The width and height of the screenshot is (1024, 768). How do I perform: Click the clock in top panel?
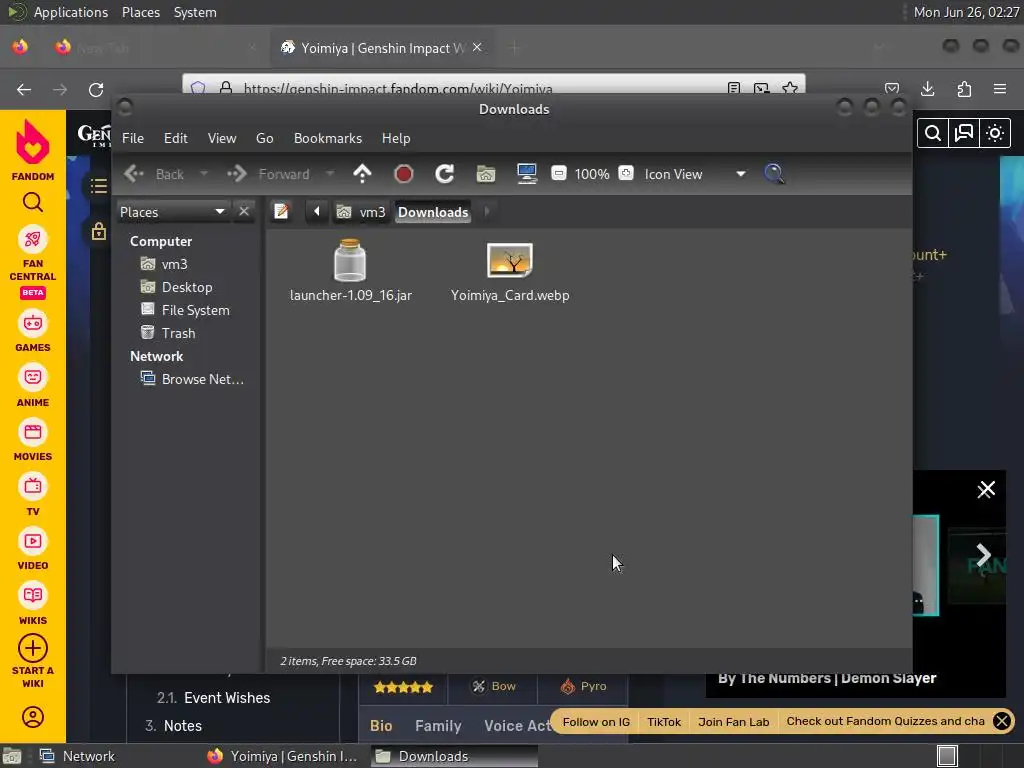[966, 12]
